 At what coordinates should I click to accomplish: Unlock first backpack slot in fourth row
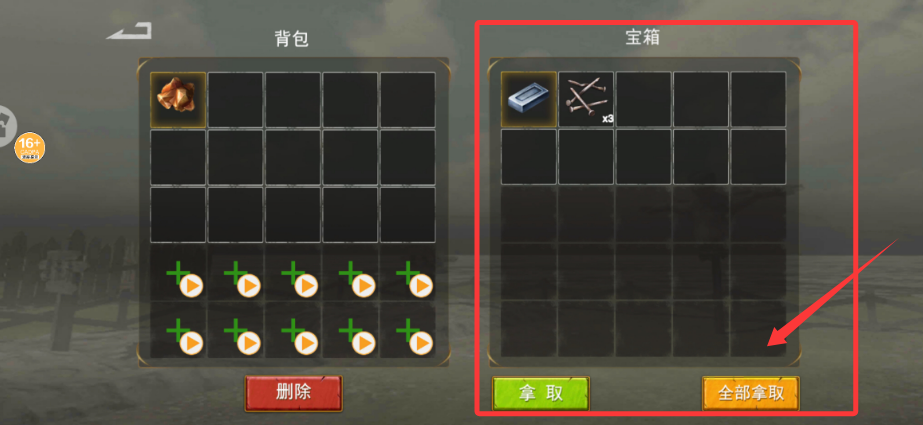pyautogui.click(x=178, y=274)
